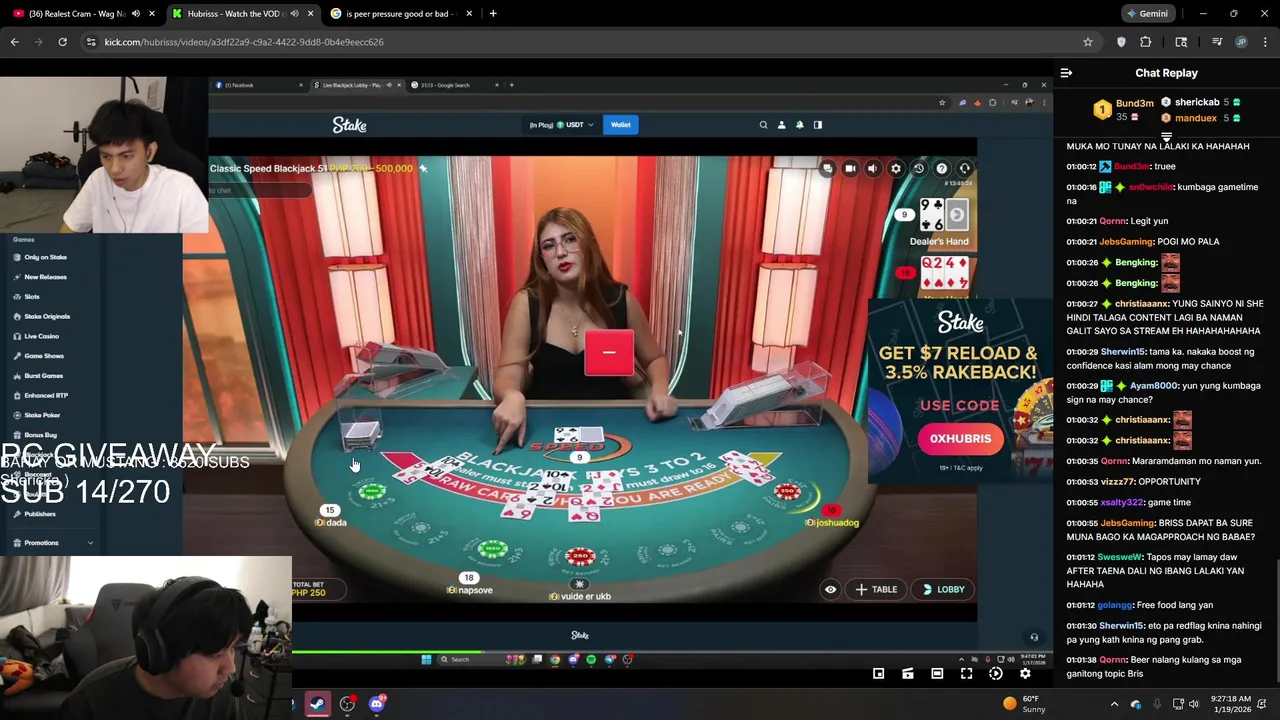
Task: Bookmark this page with the star
Action: click(1088, 42)
